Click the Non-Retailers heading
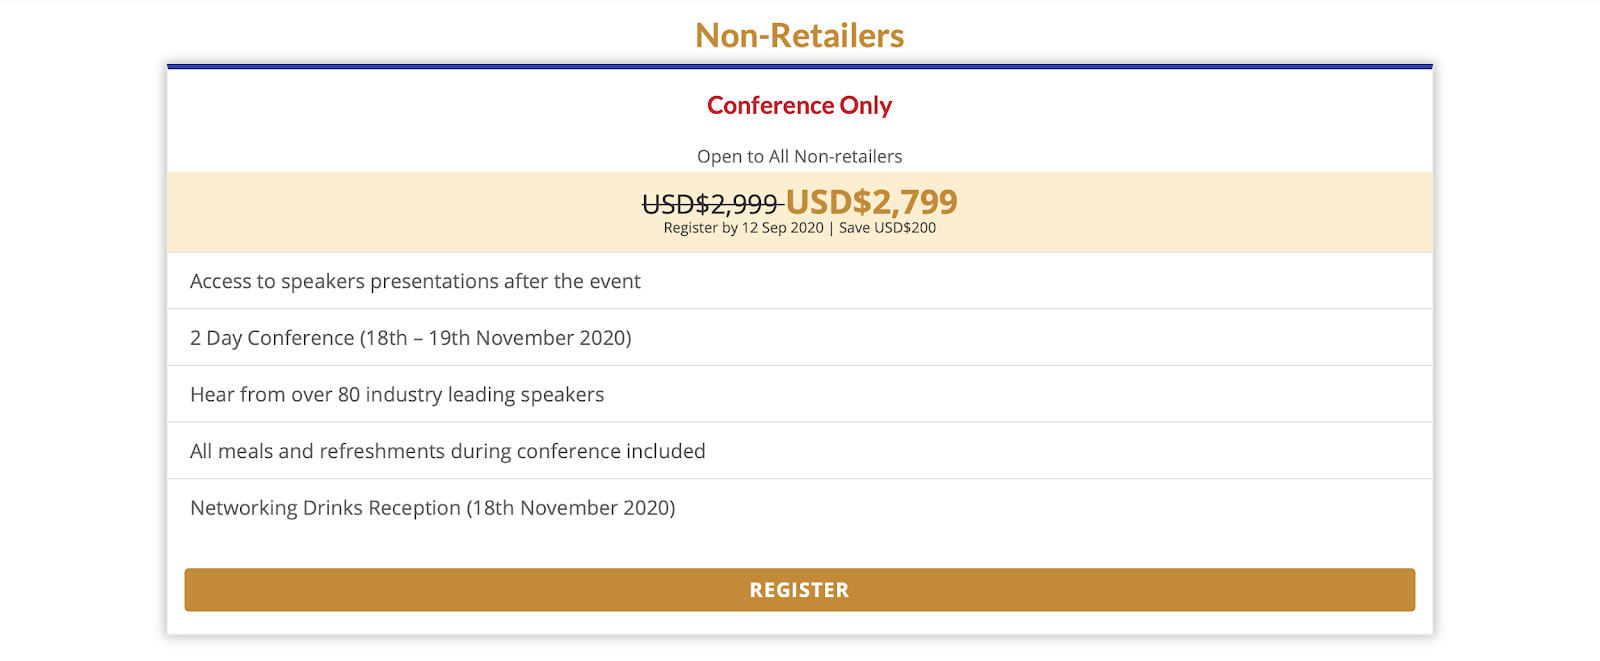The height and width of the screenshot is (661, 1600). coord(799,36)
